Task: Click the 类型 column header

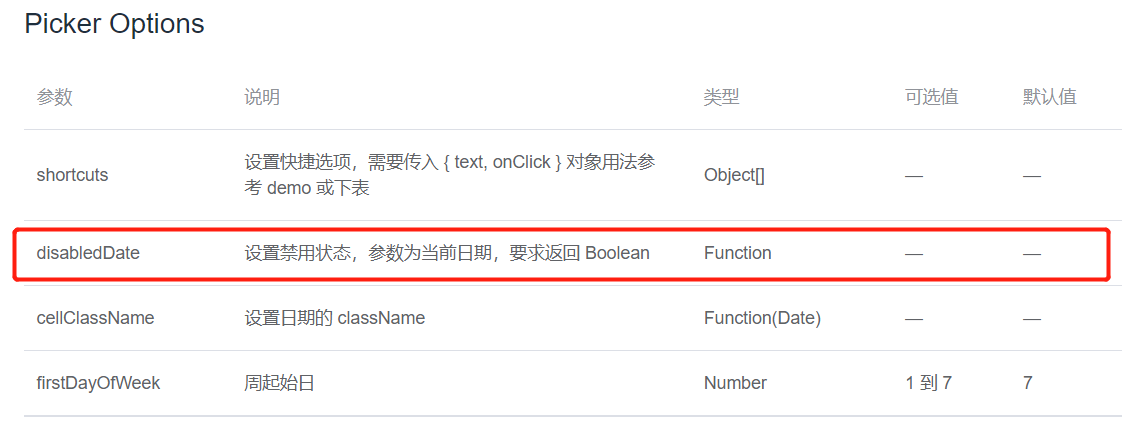Action: (x=722, y=97)
